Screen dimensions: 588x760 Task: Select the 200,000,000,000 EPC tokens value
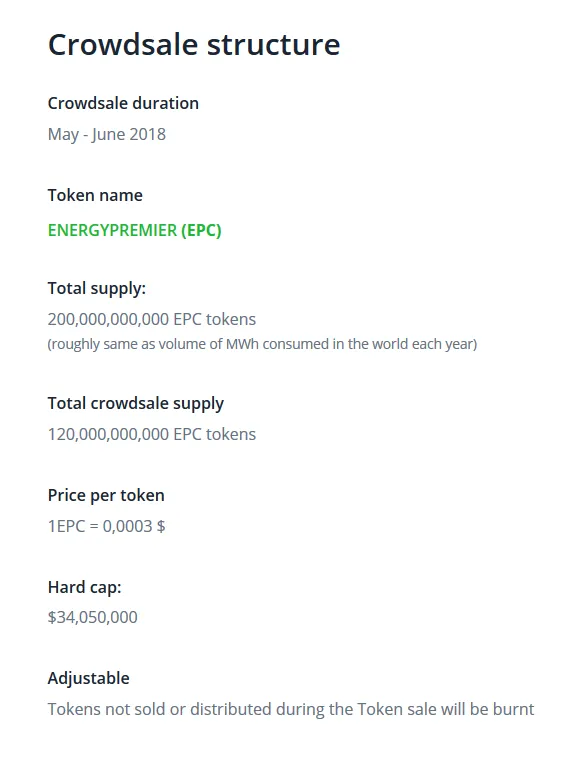(152, 319)
